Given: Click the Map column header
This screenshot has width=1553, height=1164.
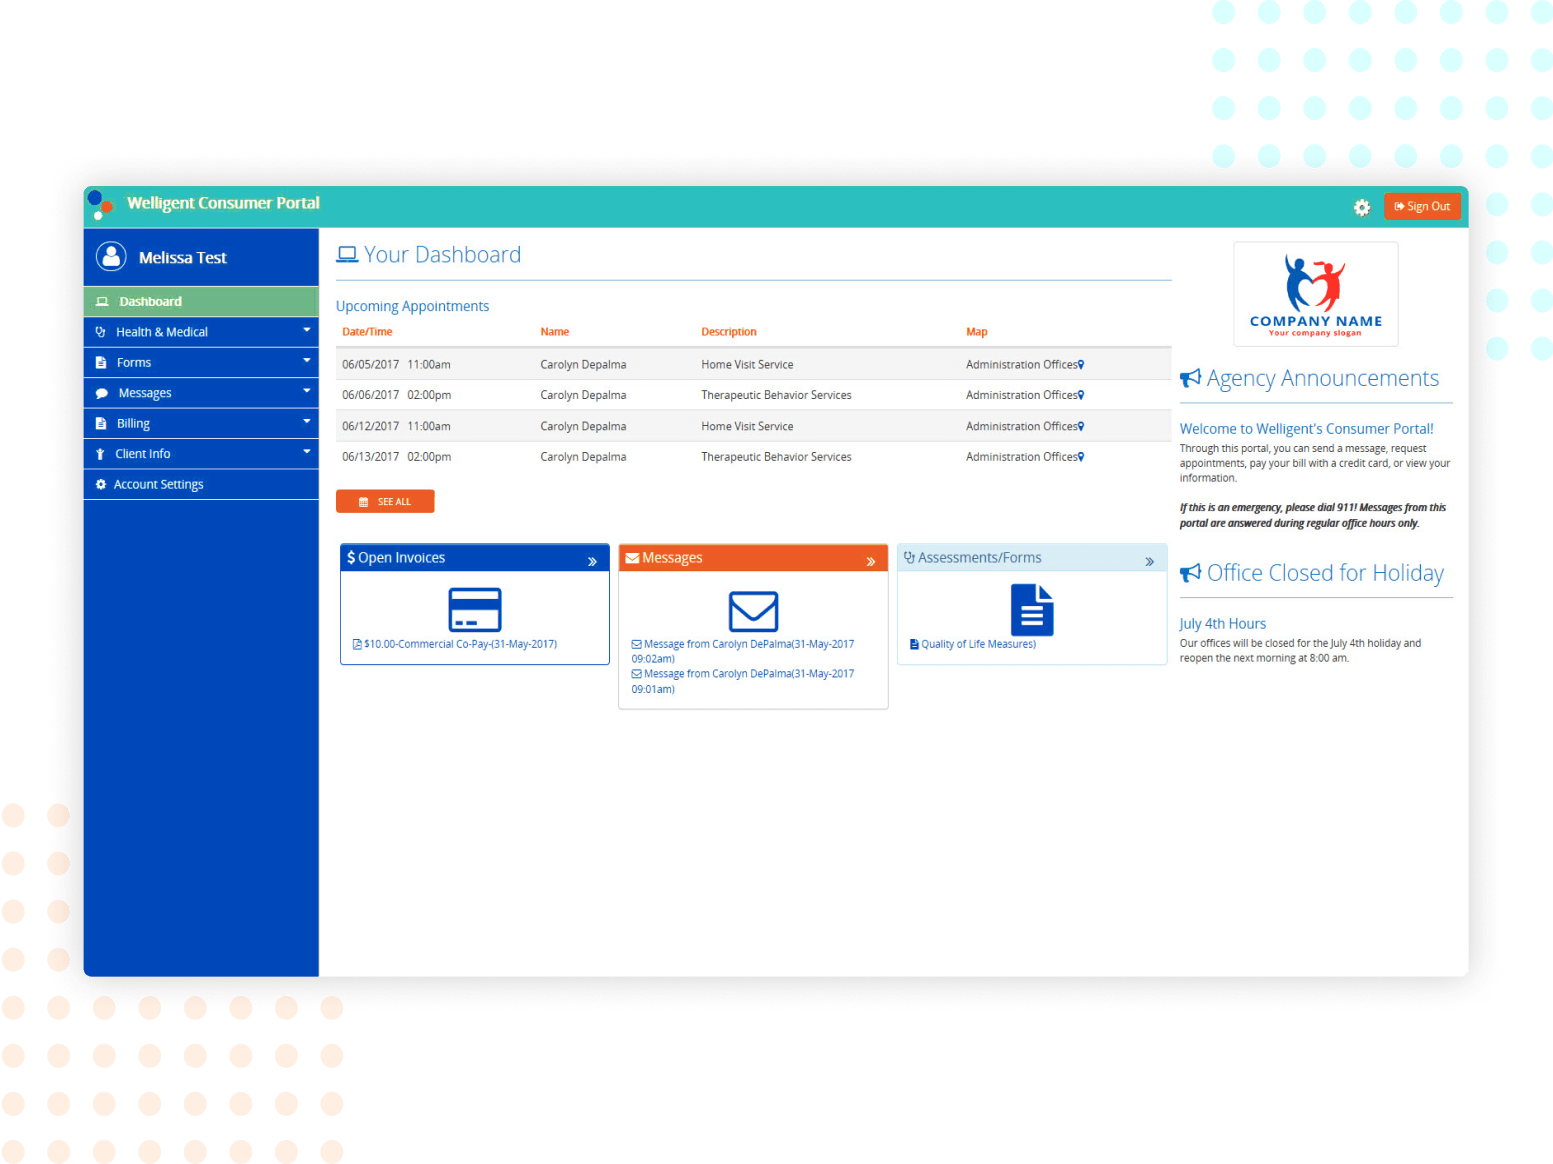Looking at the screenshot, I should click(x=977, y=332).
